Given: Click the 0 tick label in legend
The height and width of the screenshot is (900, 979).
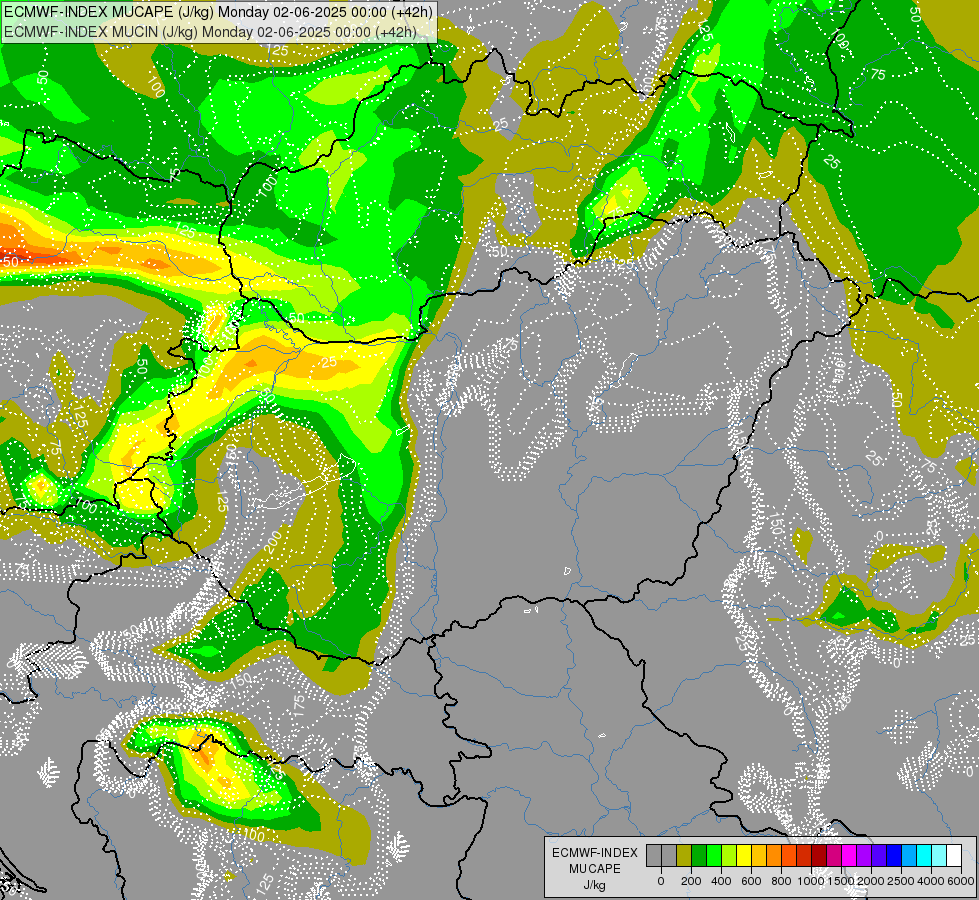Looking at the screenshot, I should 661,881.
